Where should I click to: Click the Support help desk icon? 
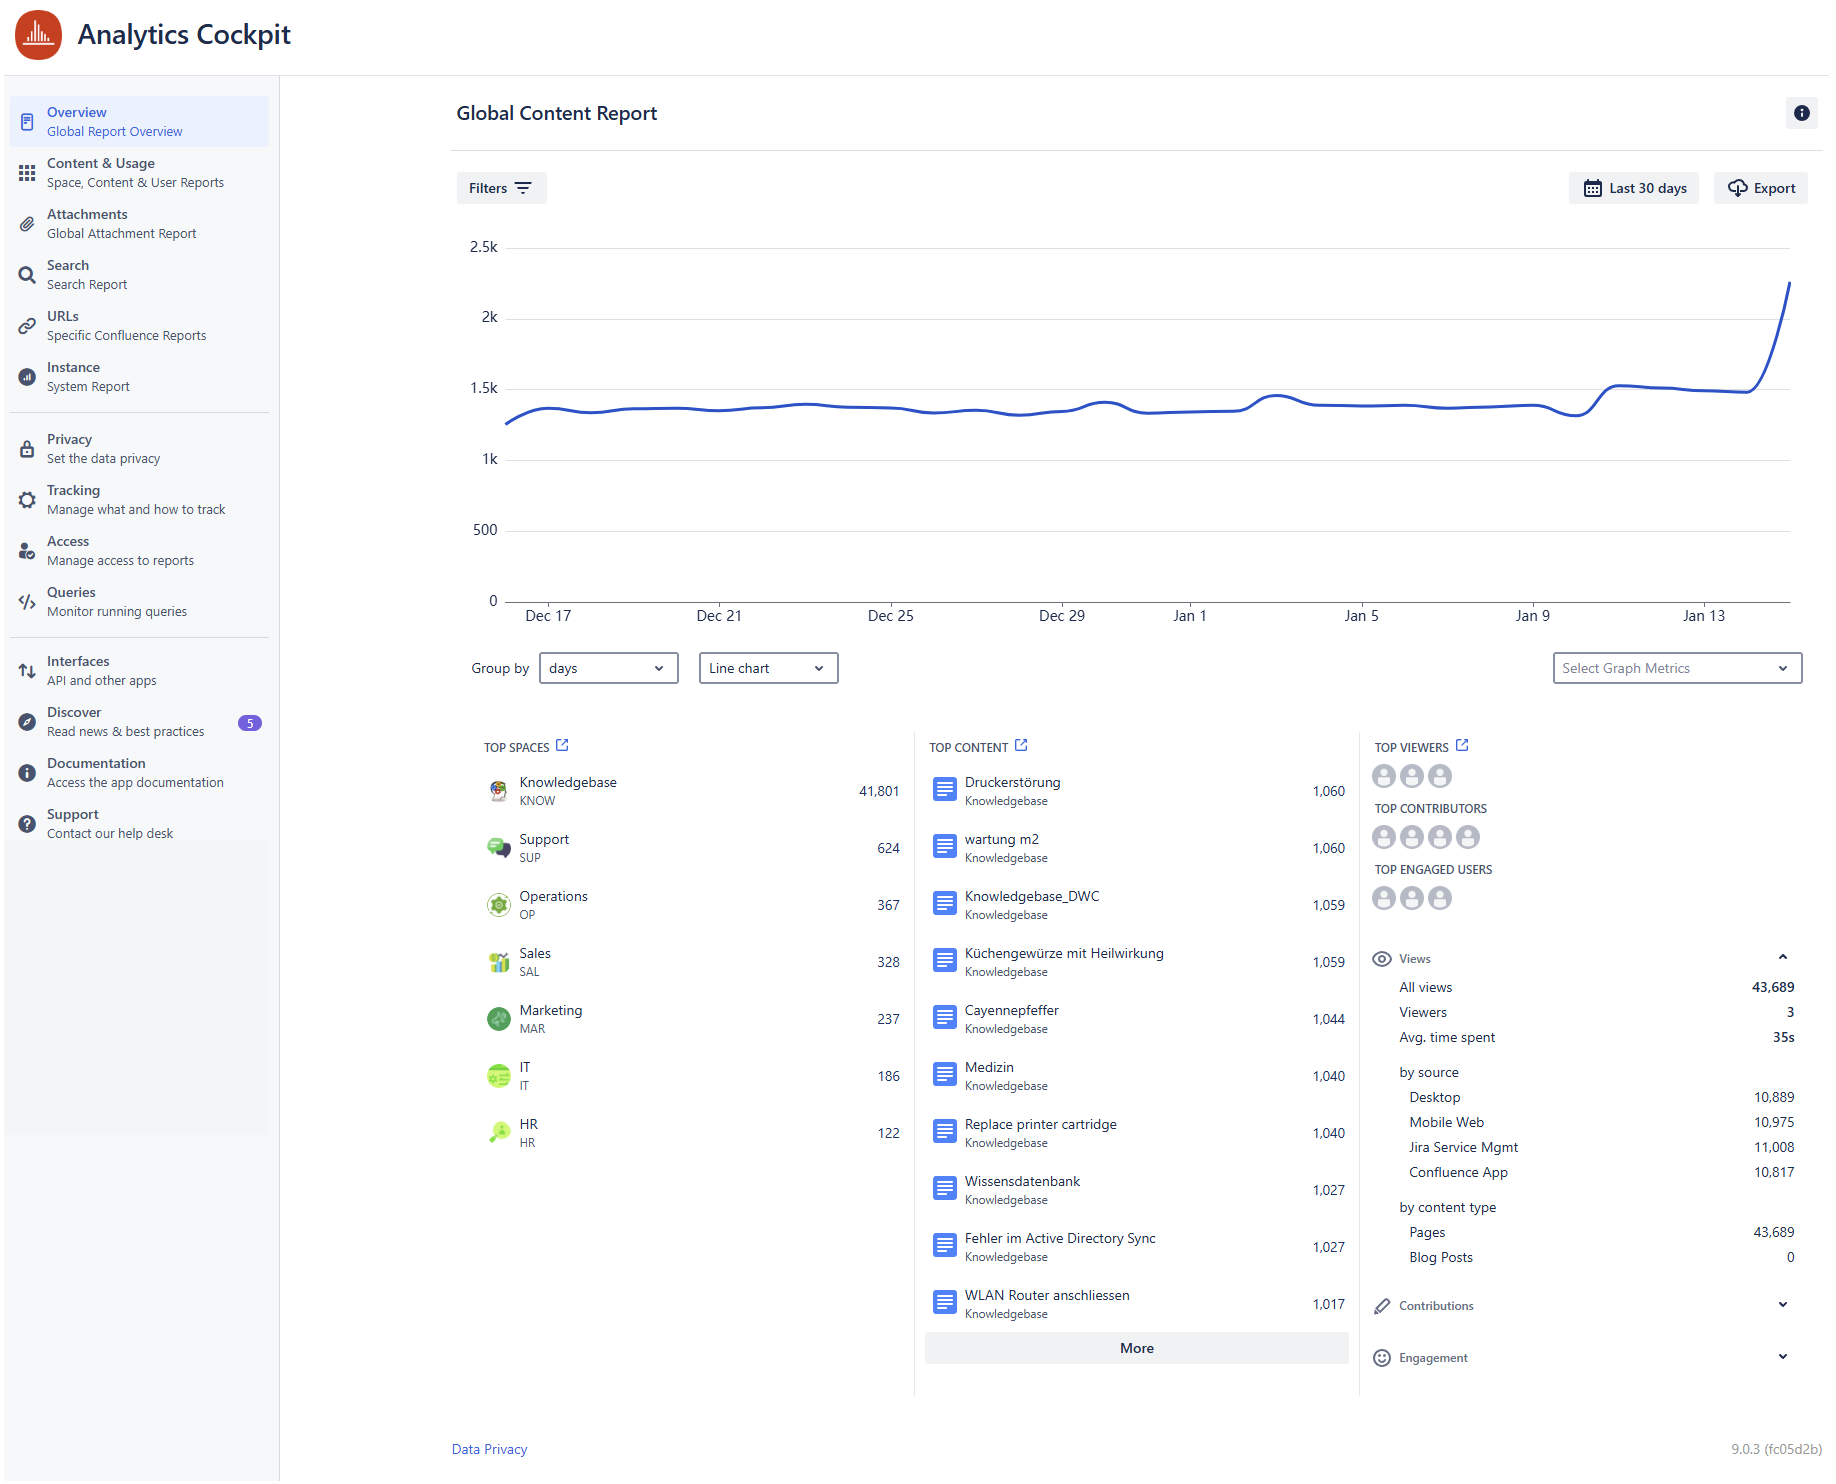(x=27, y=824)
